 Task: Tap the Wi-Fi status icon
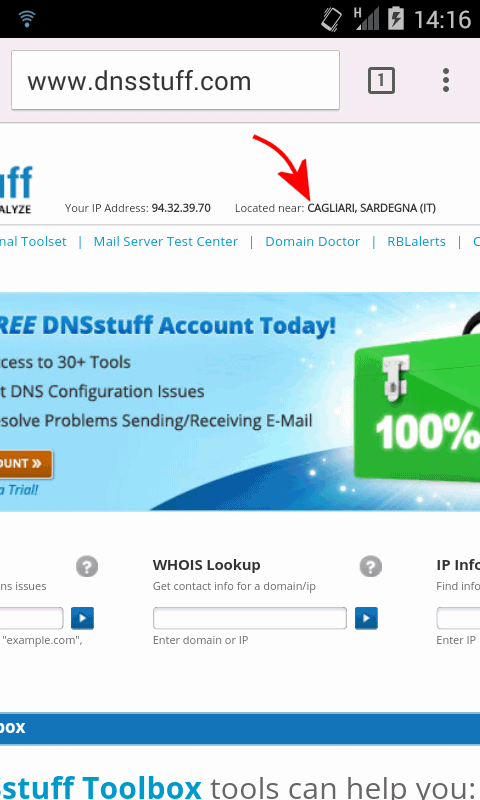tap(27, 19)
